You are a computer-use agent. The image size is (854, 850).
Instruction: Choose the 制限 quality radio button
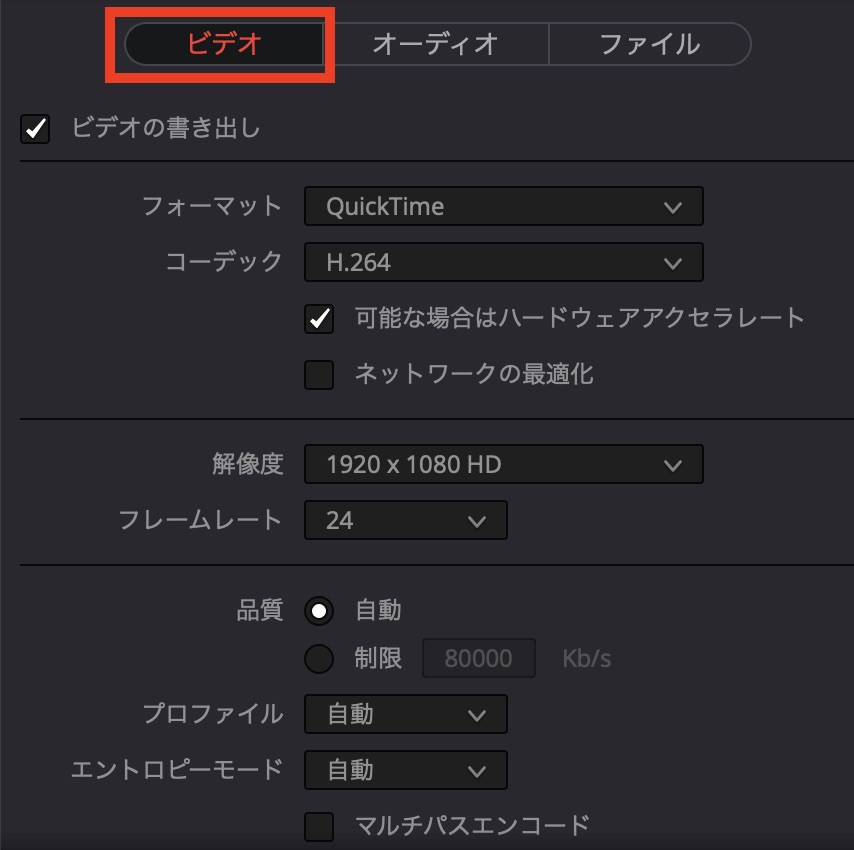[x=319, y=659]
